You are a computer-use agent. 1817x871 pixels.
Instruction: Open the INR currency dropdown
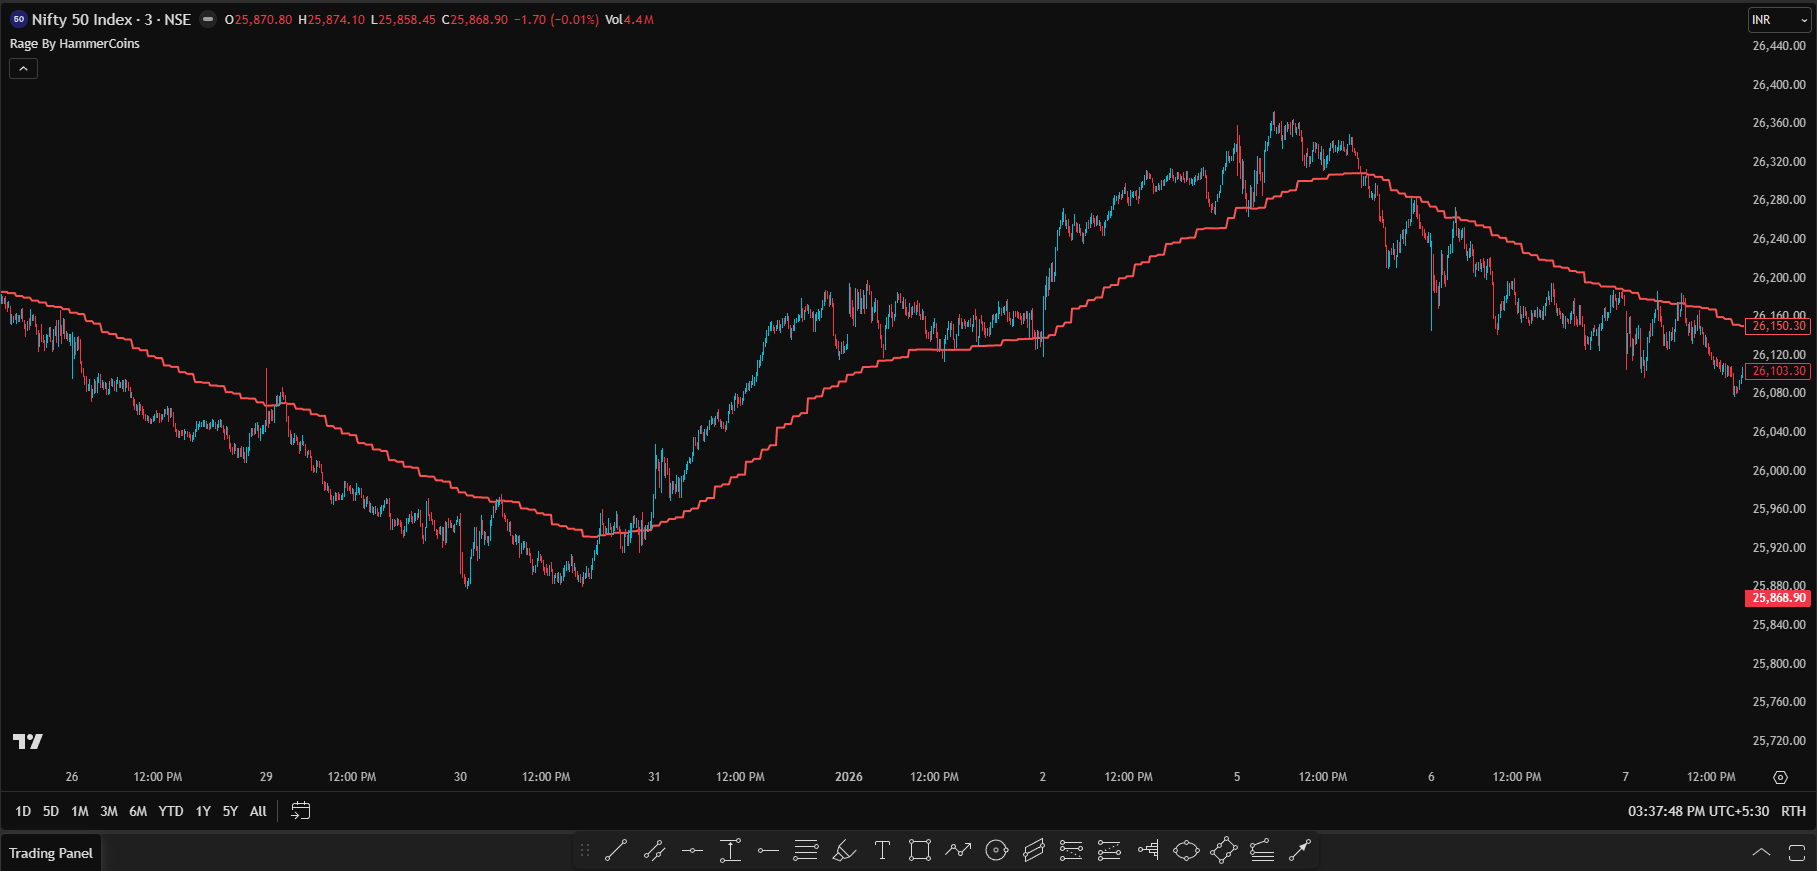(1779, 20)
